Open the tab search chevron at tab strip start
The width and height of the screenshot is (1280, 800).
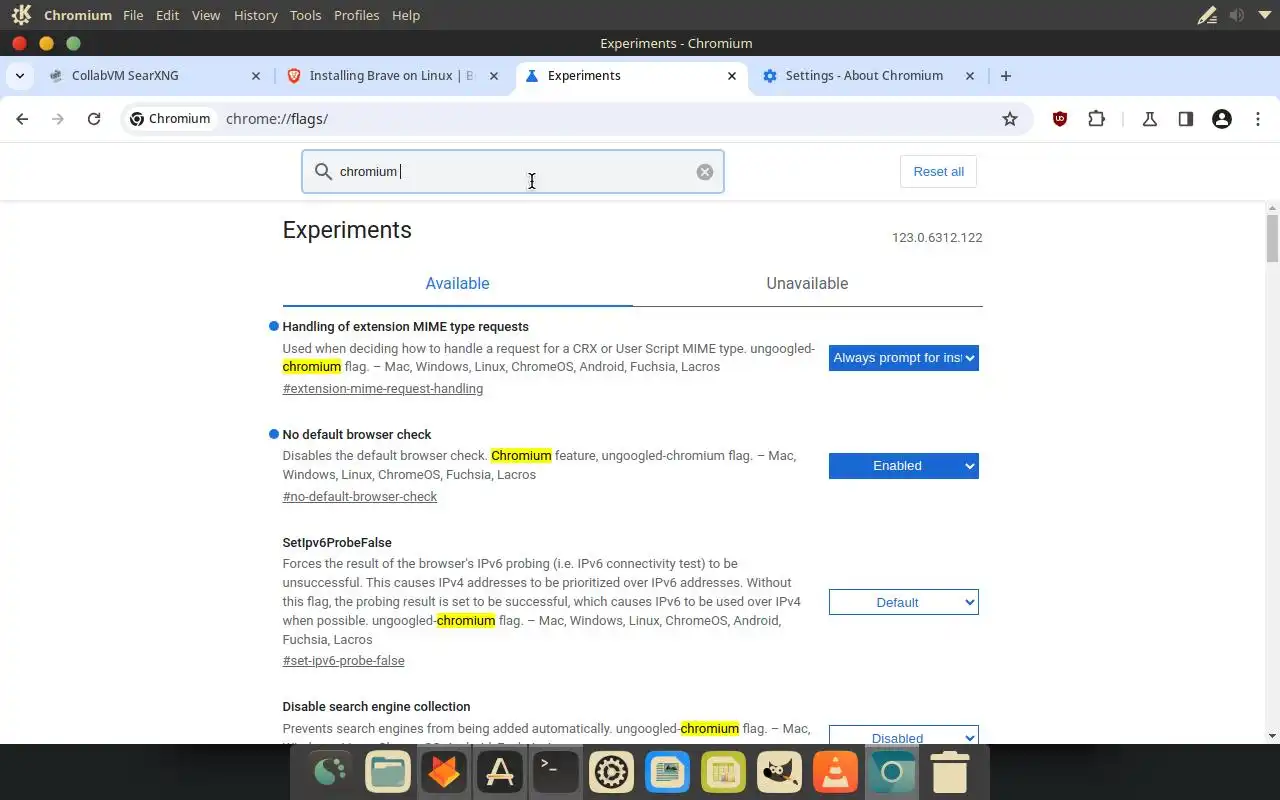[21, 76]
